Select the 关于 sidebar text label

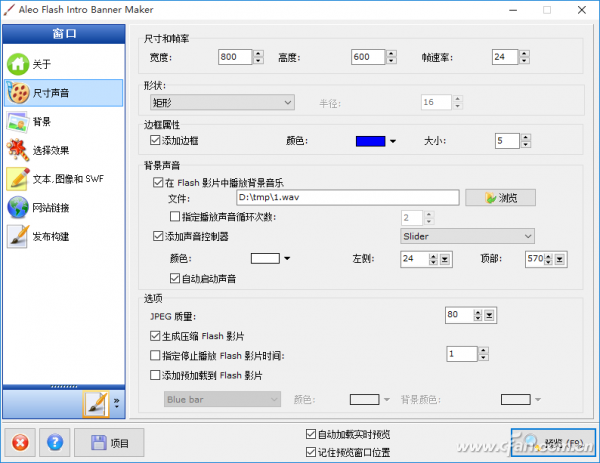click(x=42, y=64)
